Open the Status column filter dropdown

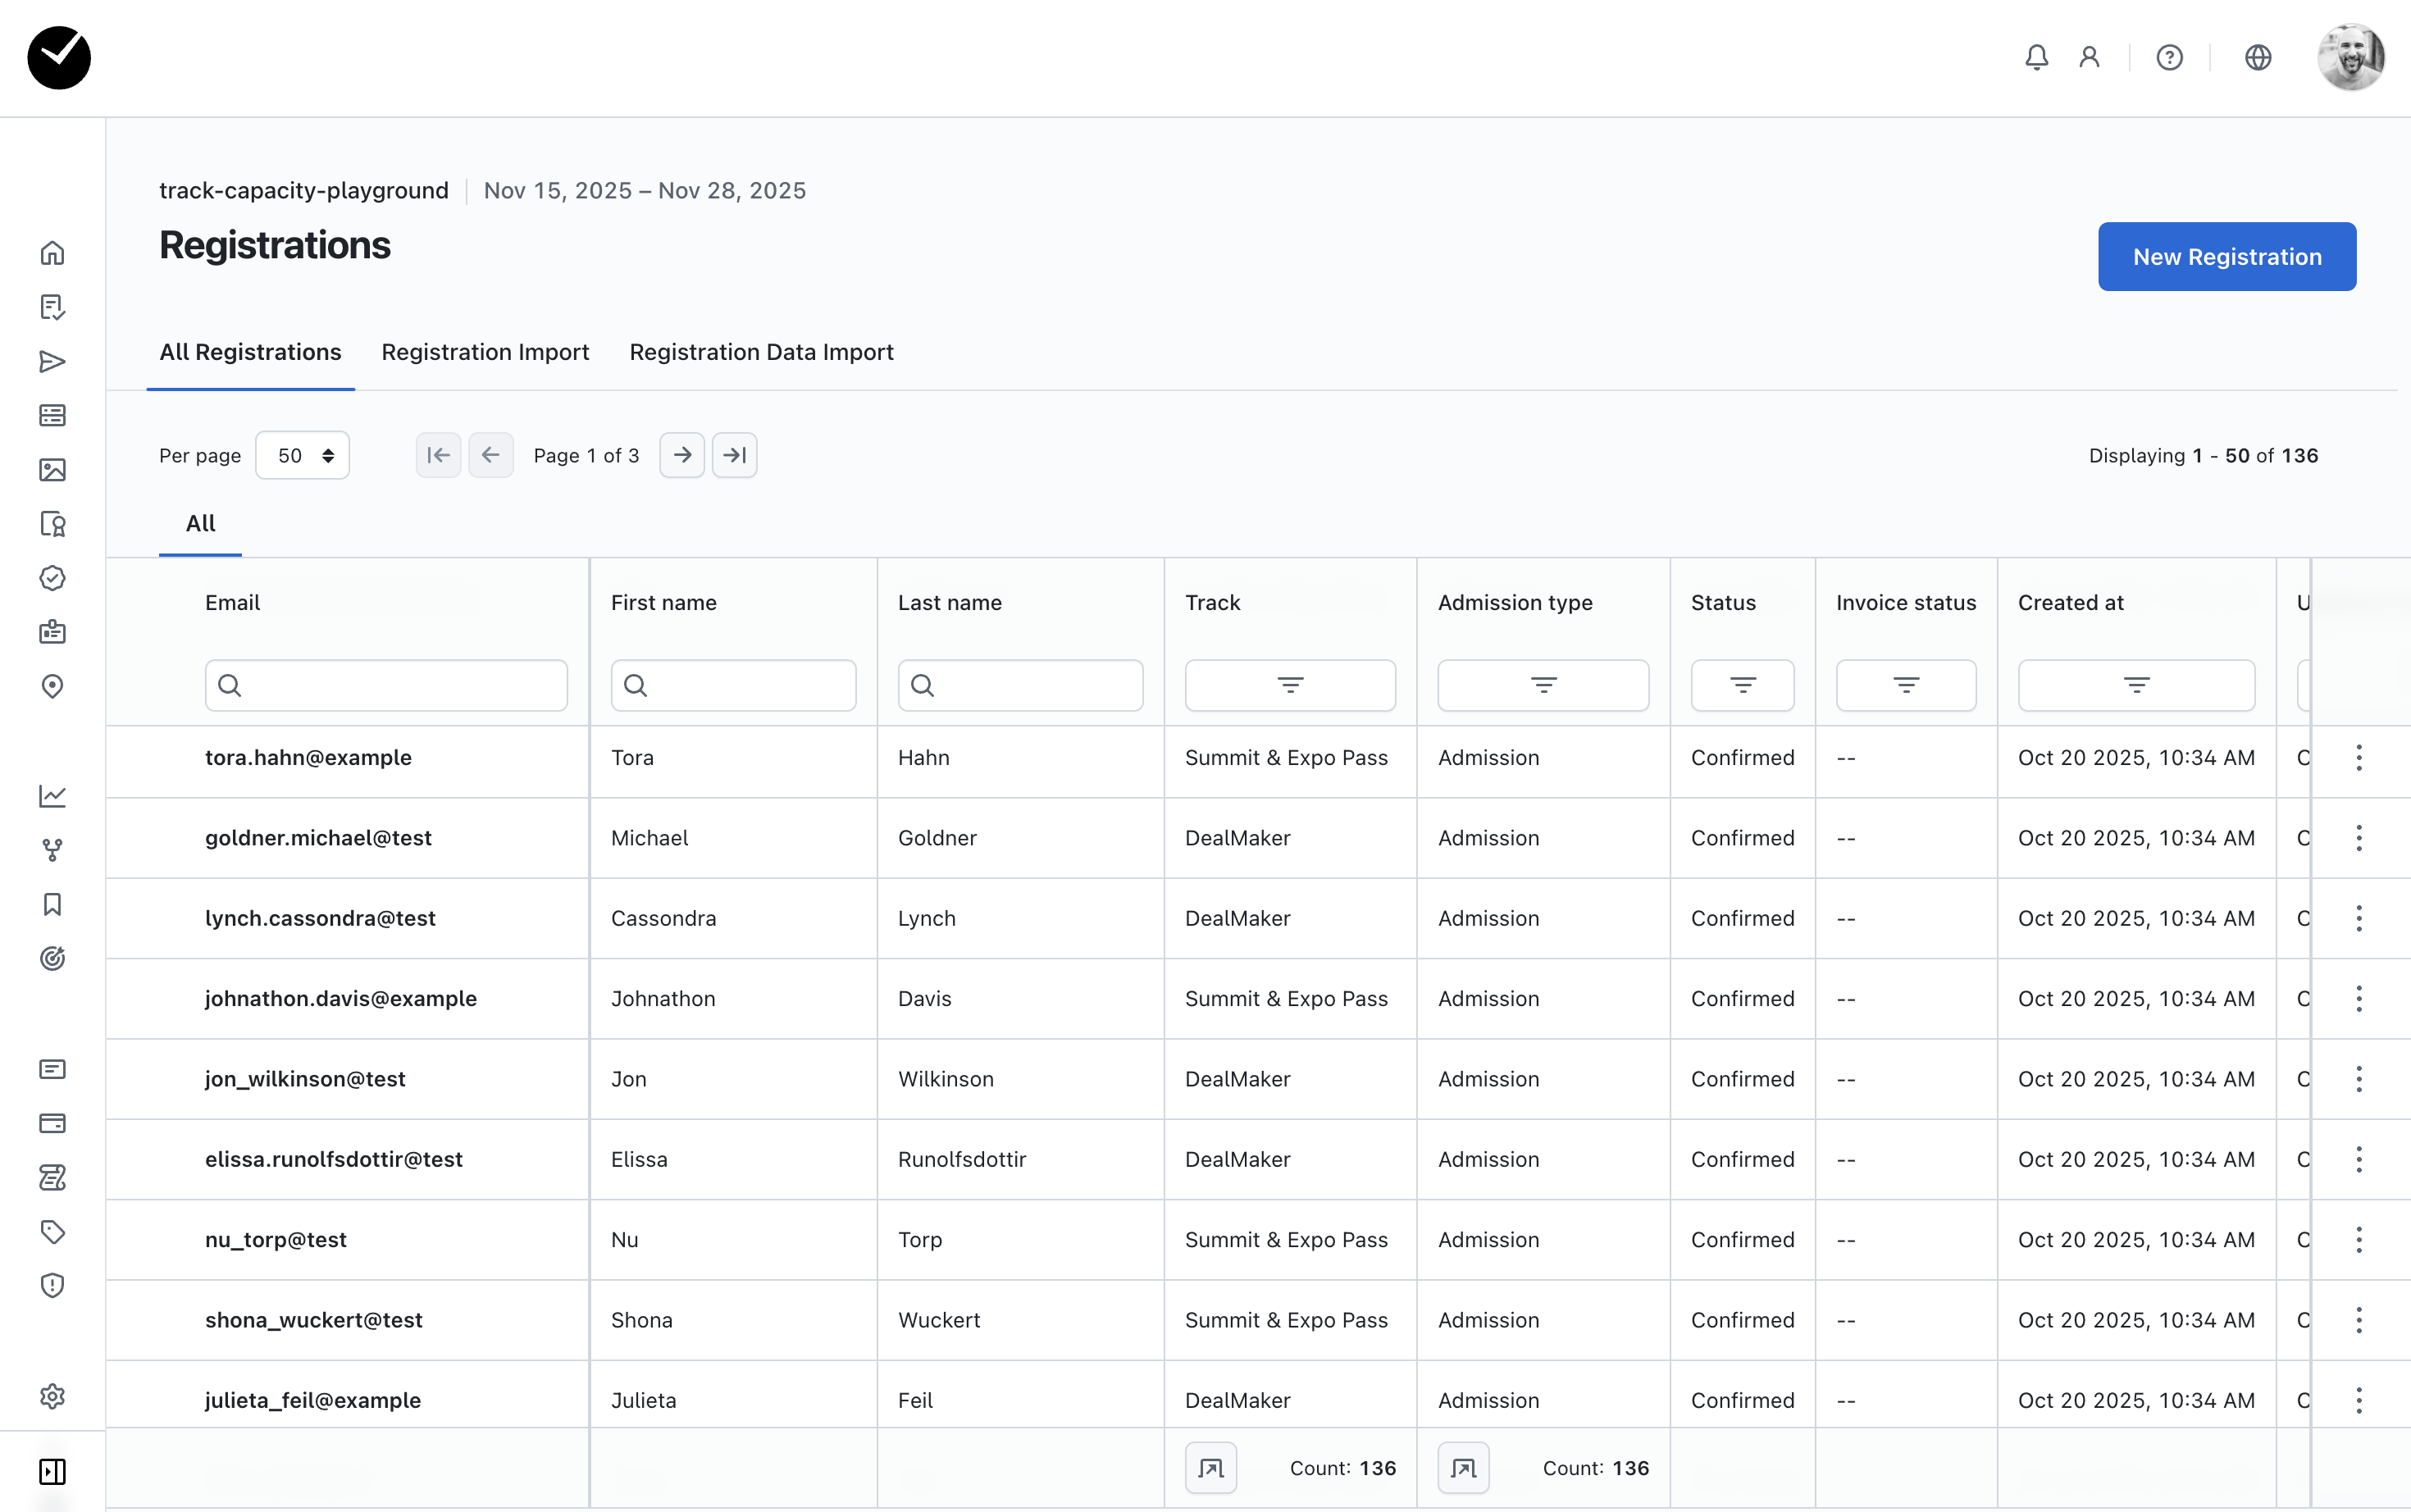pyautogui.click(x=1742, y=685)
